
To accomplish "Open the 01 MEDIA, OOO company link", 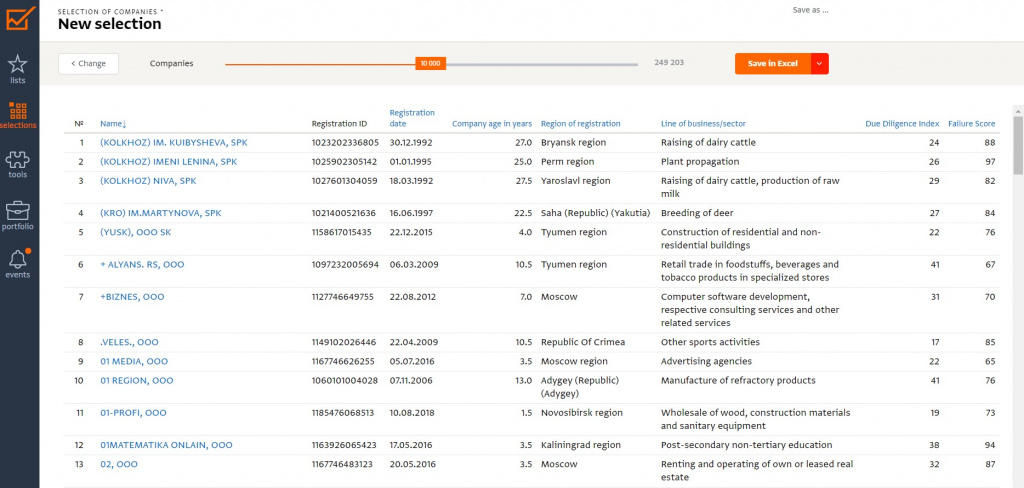I will click(x=134, y=361).
